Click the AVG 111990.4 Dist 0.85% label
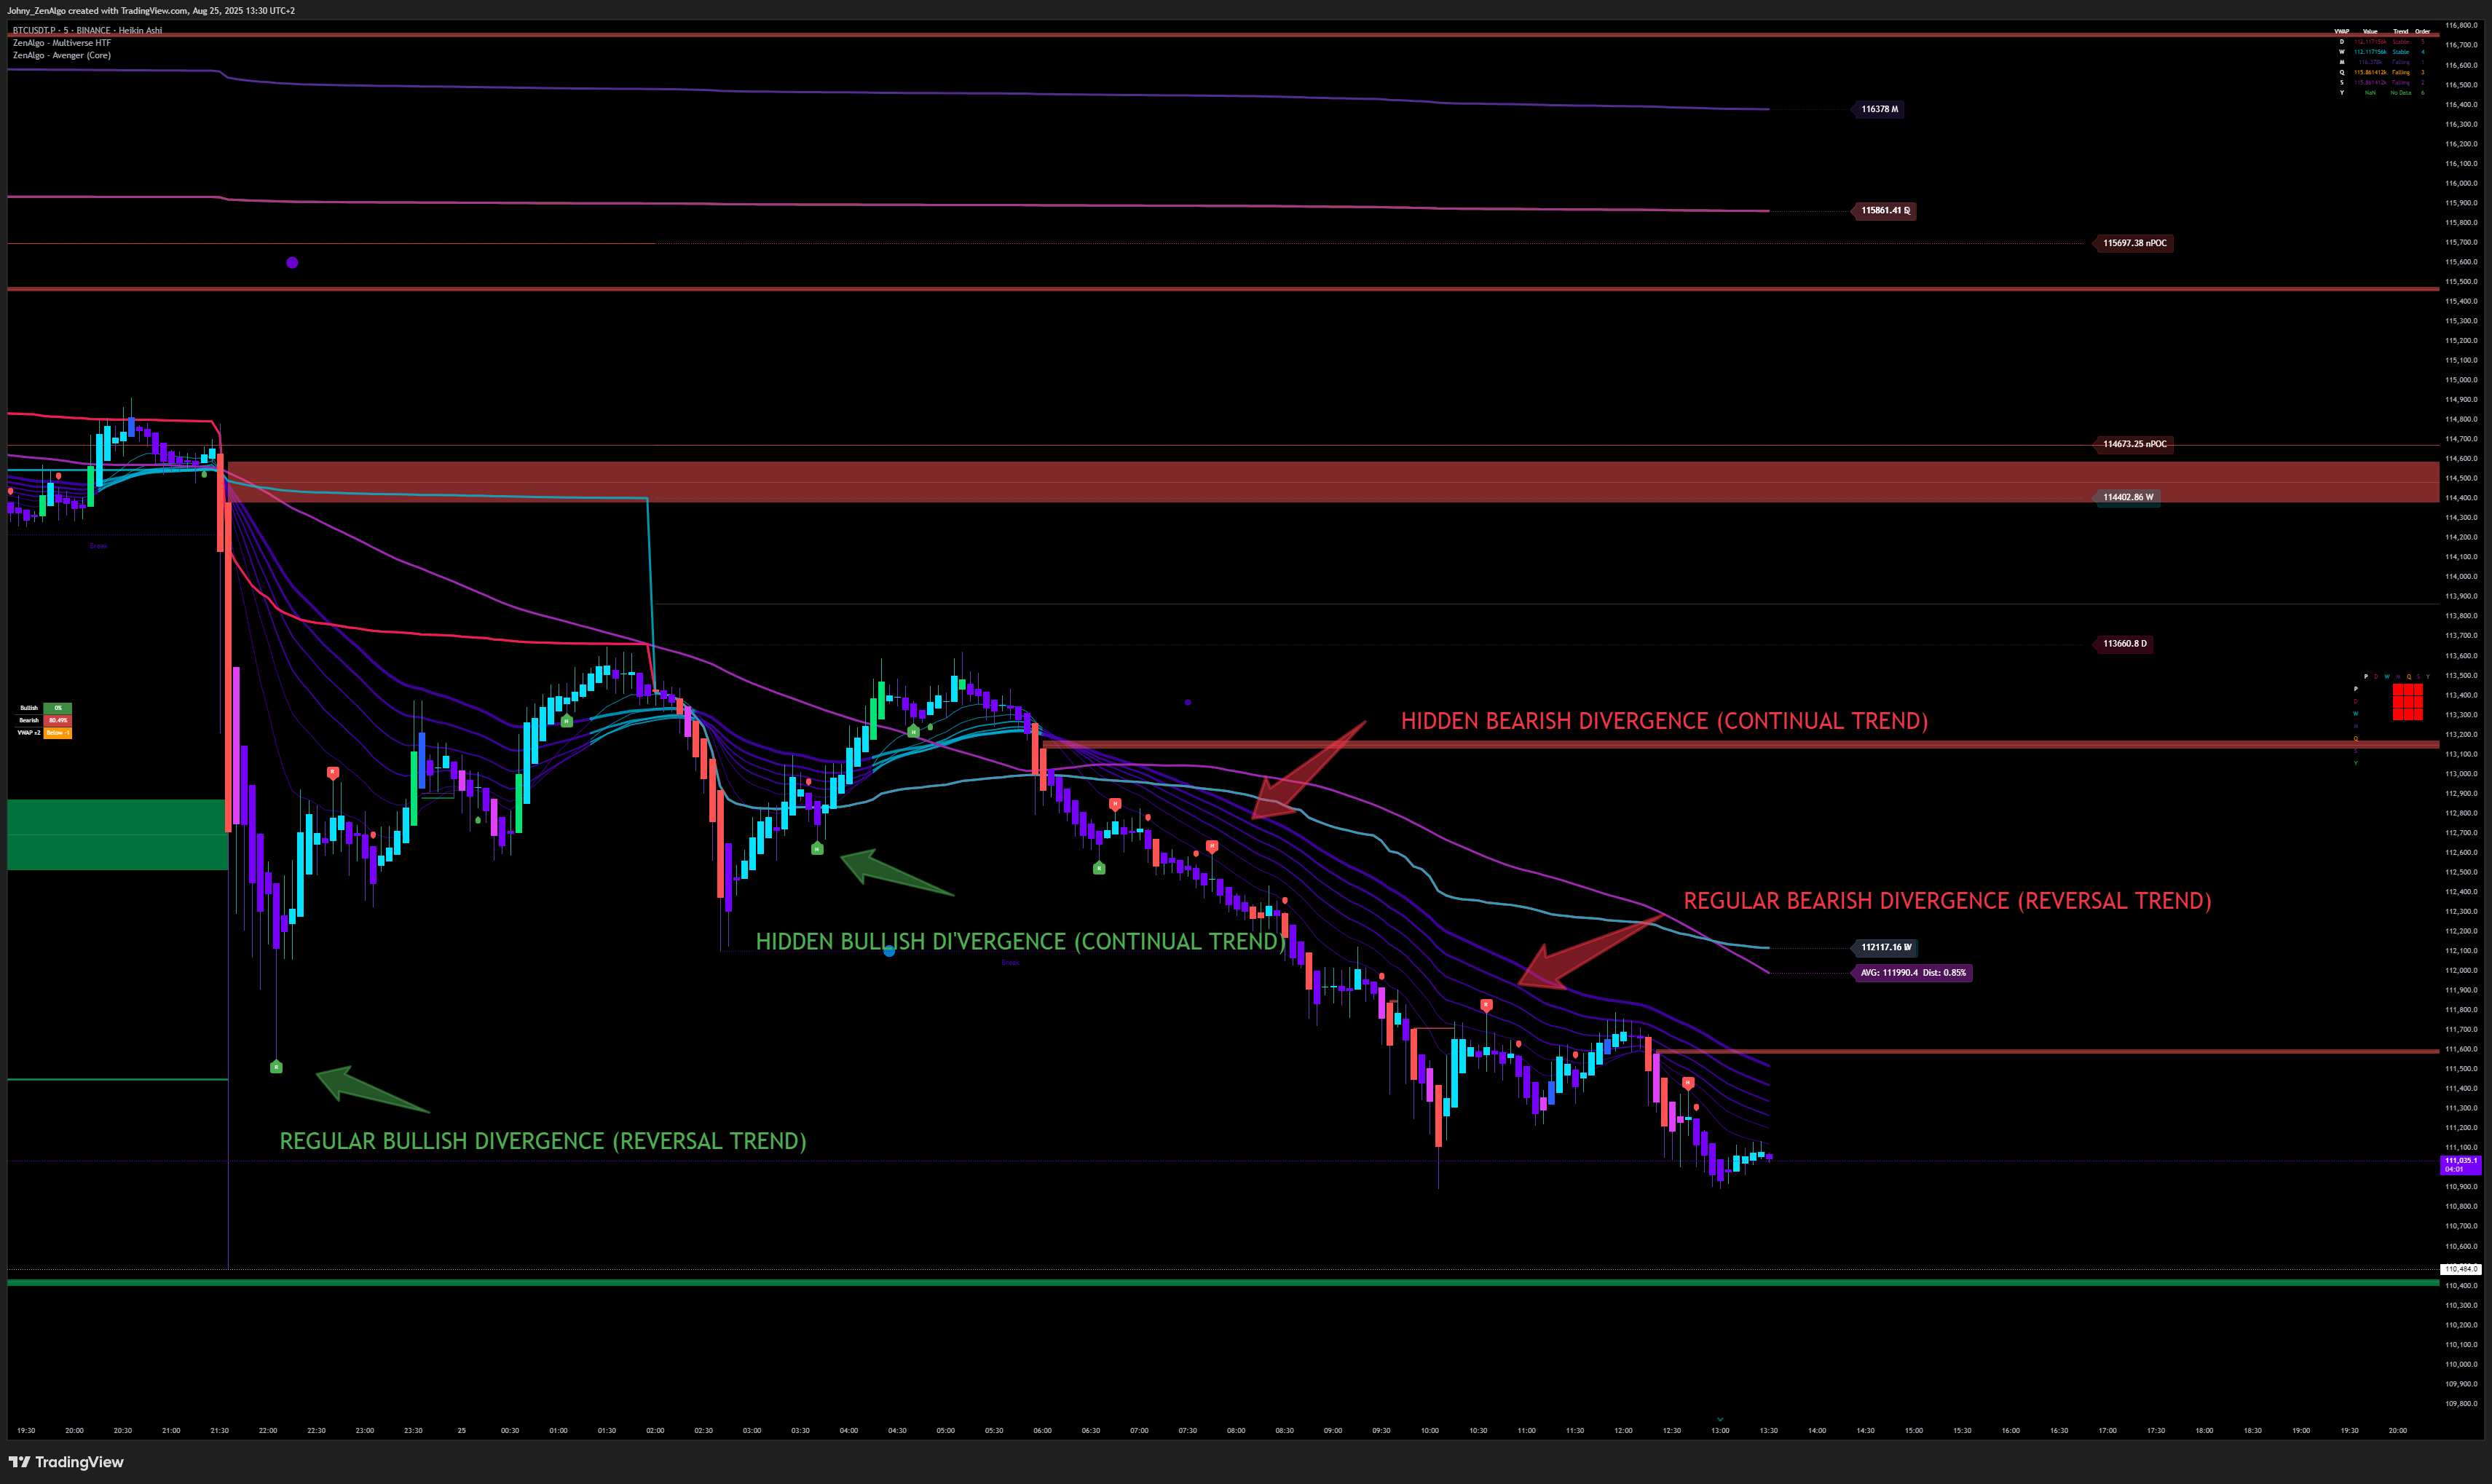2492x1484 pixels. pos(1912,973)
